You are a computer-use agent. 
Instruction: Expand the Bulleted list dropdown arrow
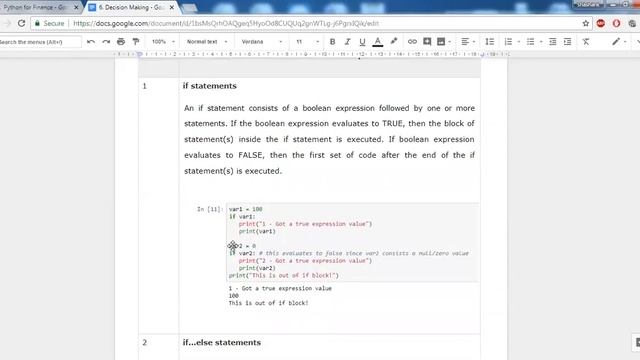[x=541, y=42]
